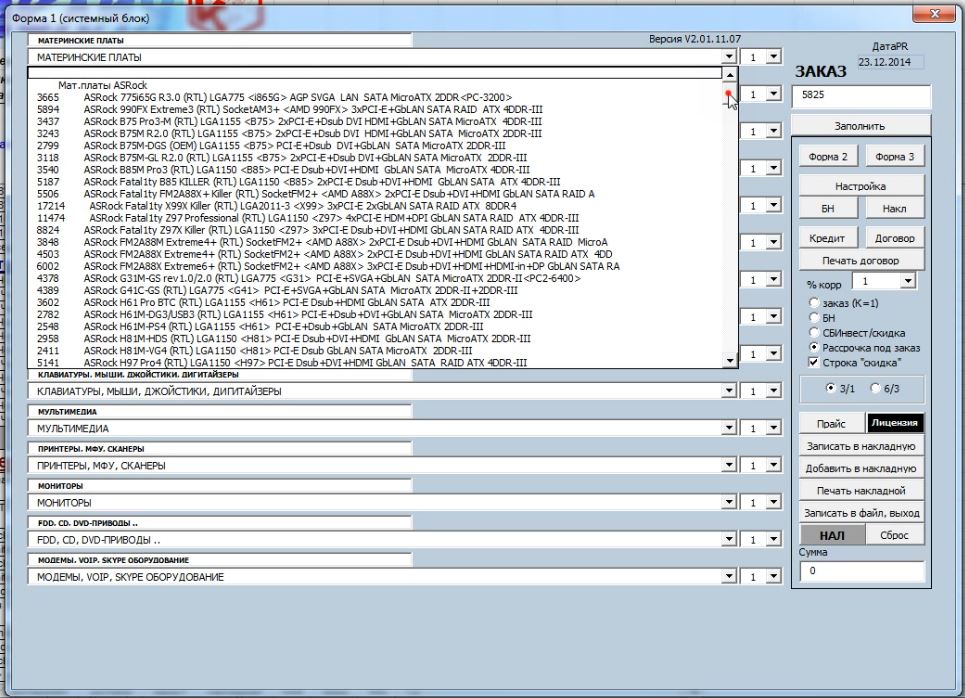The width and height of the screenshot is (965, 698).
Task: Open Форма 2
Action: click(x=828, y=156)
